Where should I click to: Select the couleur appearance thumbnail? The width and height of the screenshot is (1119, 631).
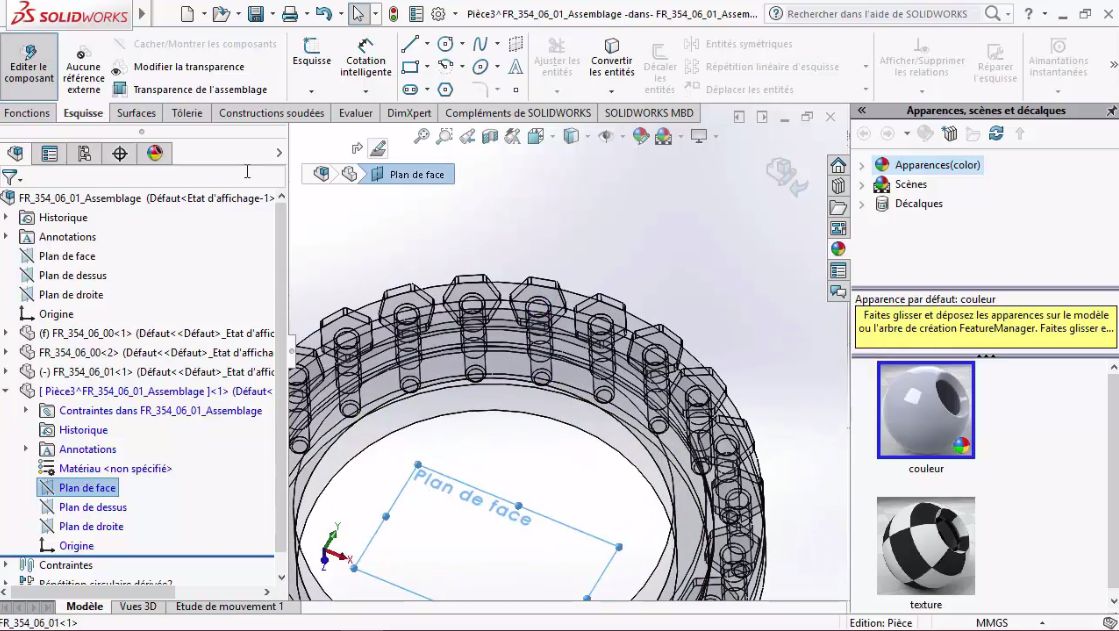[926, 410]
